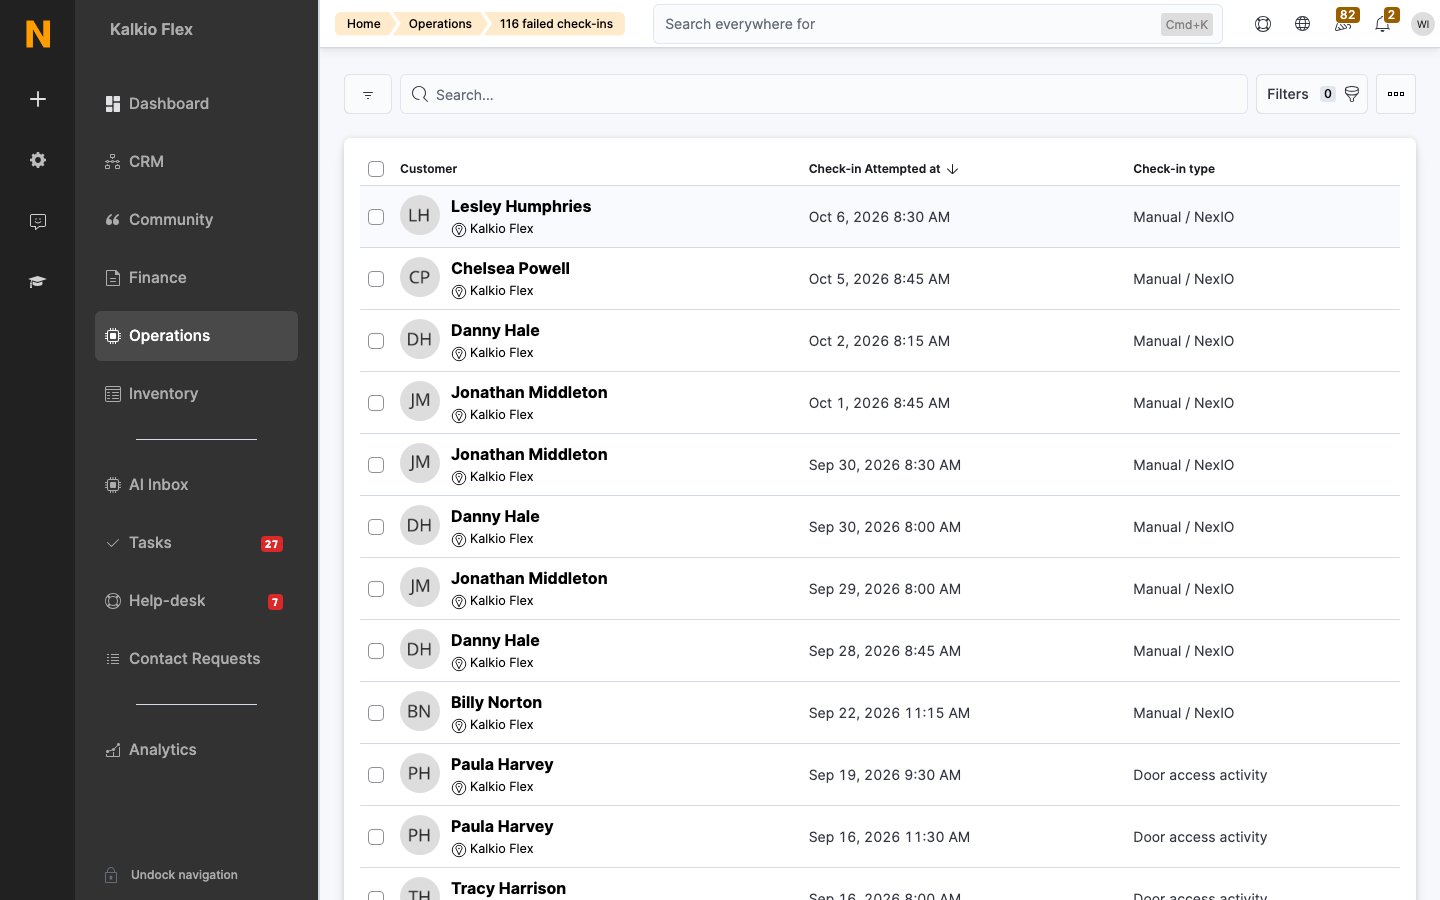Open Dashboard in the sidebar
This screenshot has width=1440, height=900.
pyautogui.click(x=196, y=104)
